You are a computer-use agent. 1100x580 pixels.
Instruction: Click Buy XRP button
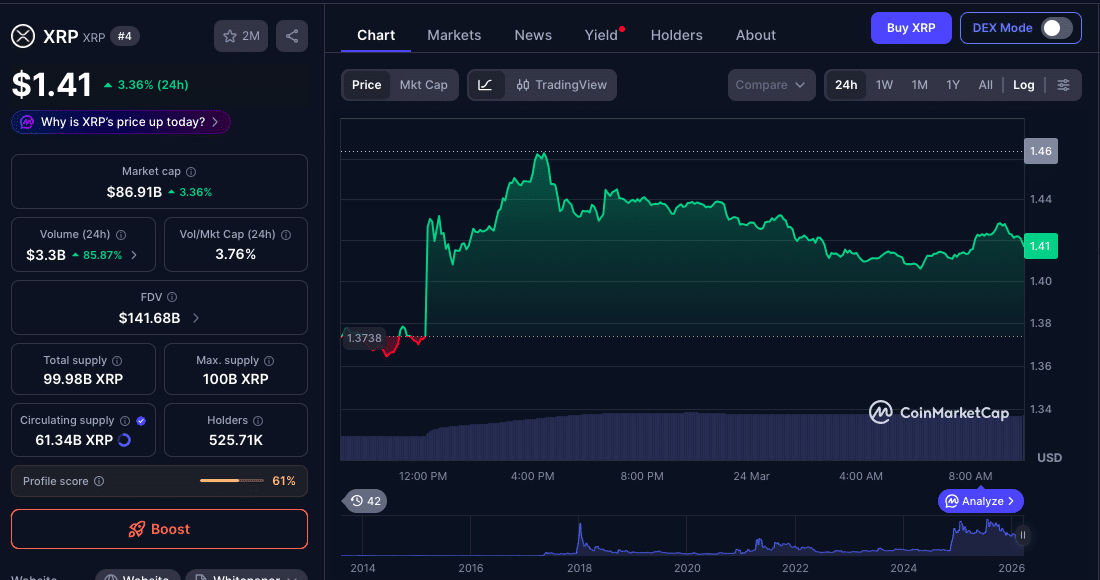[x=911, y=28]
